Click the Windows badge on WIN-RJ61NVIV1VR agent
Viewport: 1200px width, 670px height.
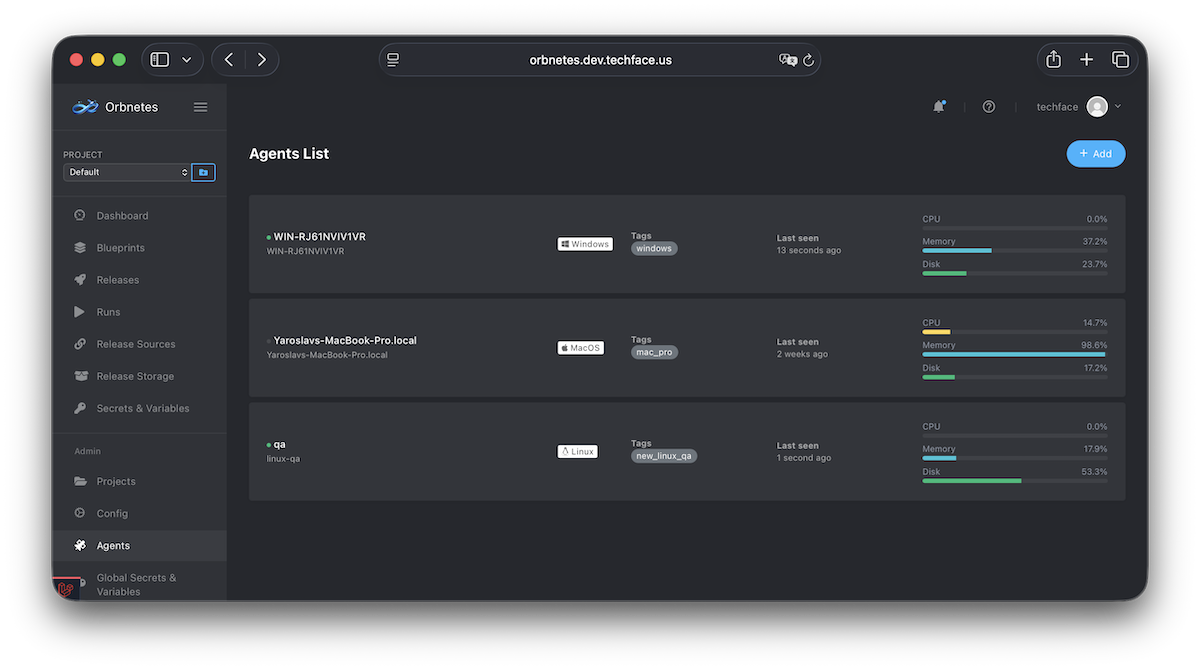point(584,243)
